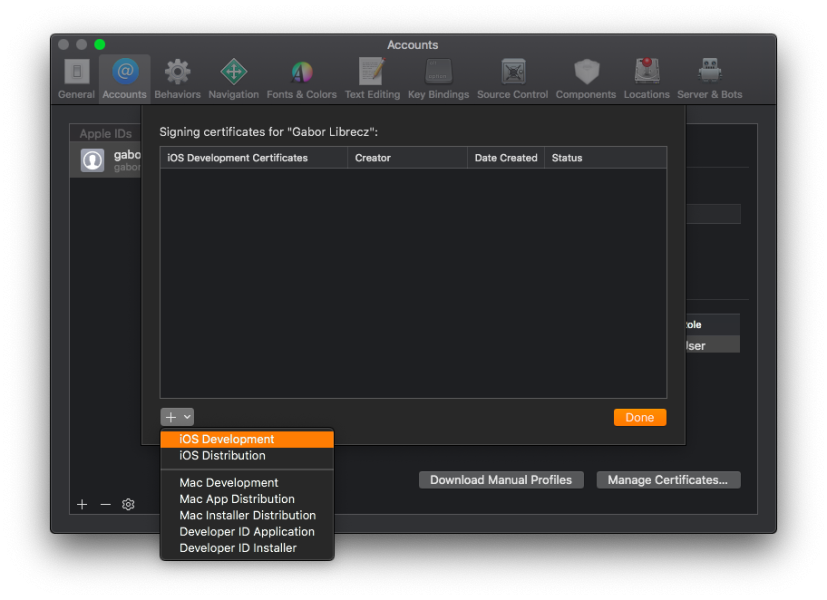Open the account actions gear menu

click(128, 505)
